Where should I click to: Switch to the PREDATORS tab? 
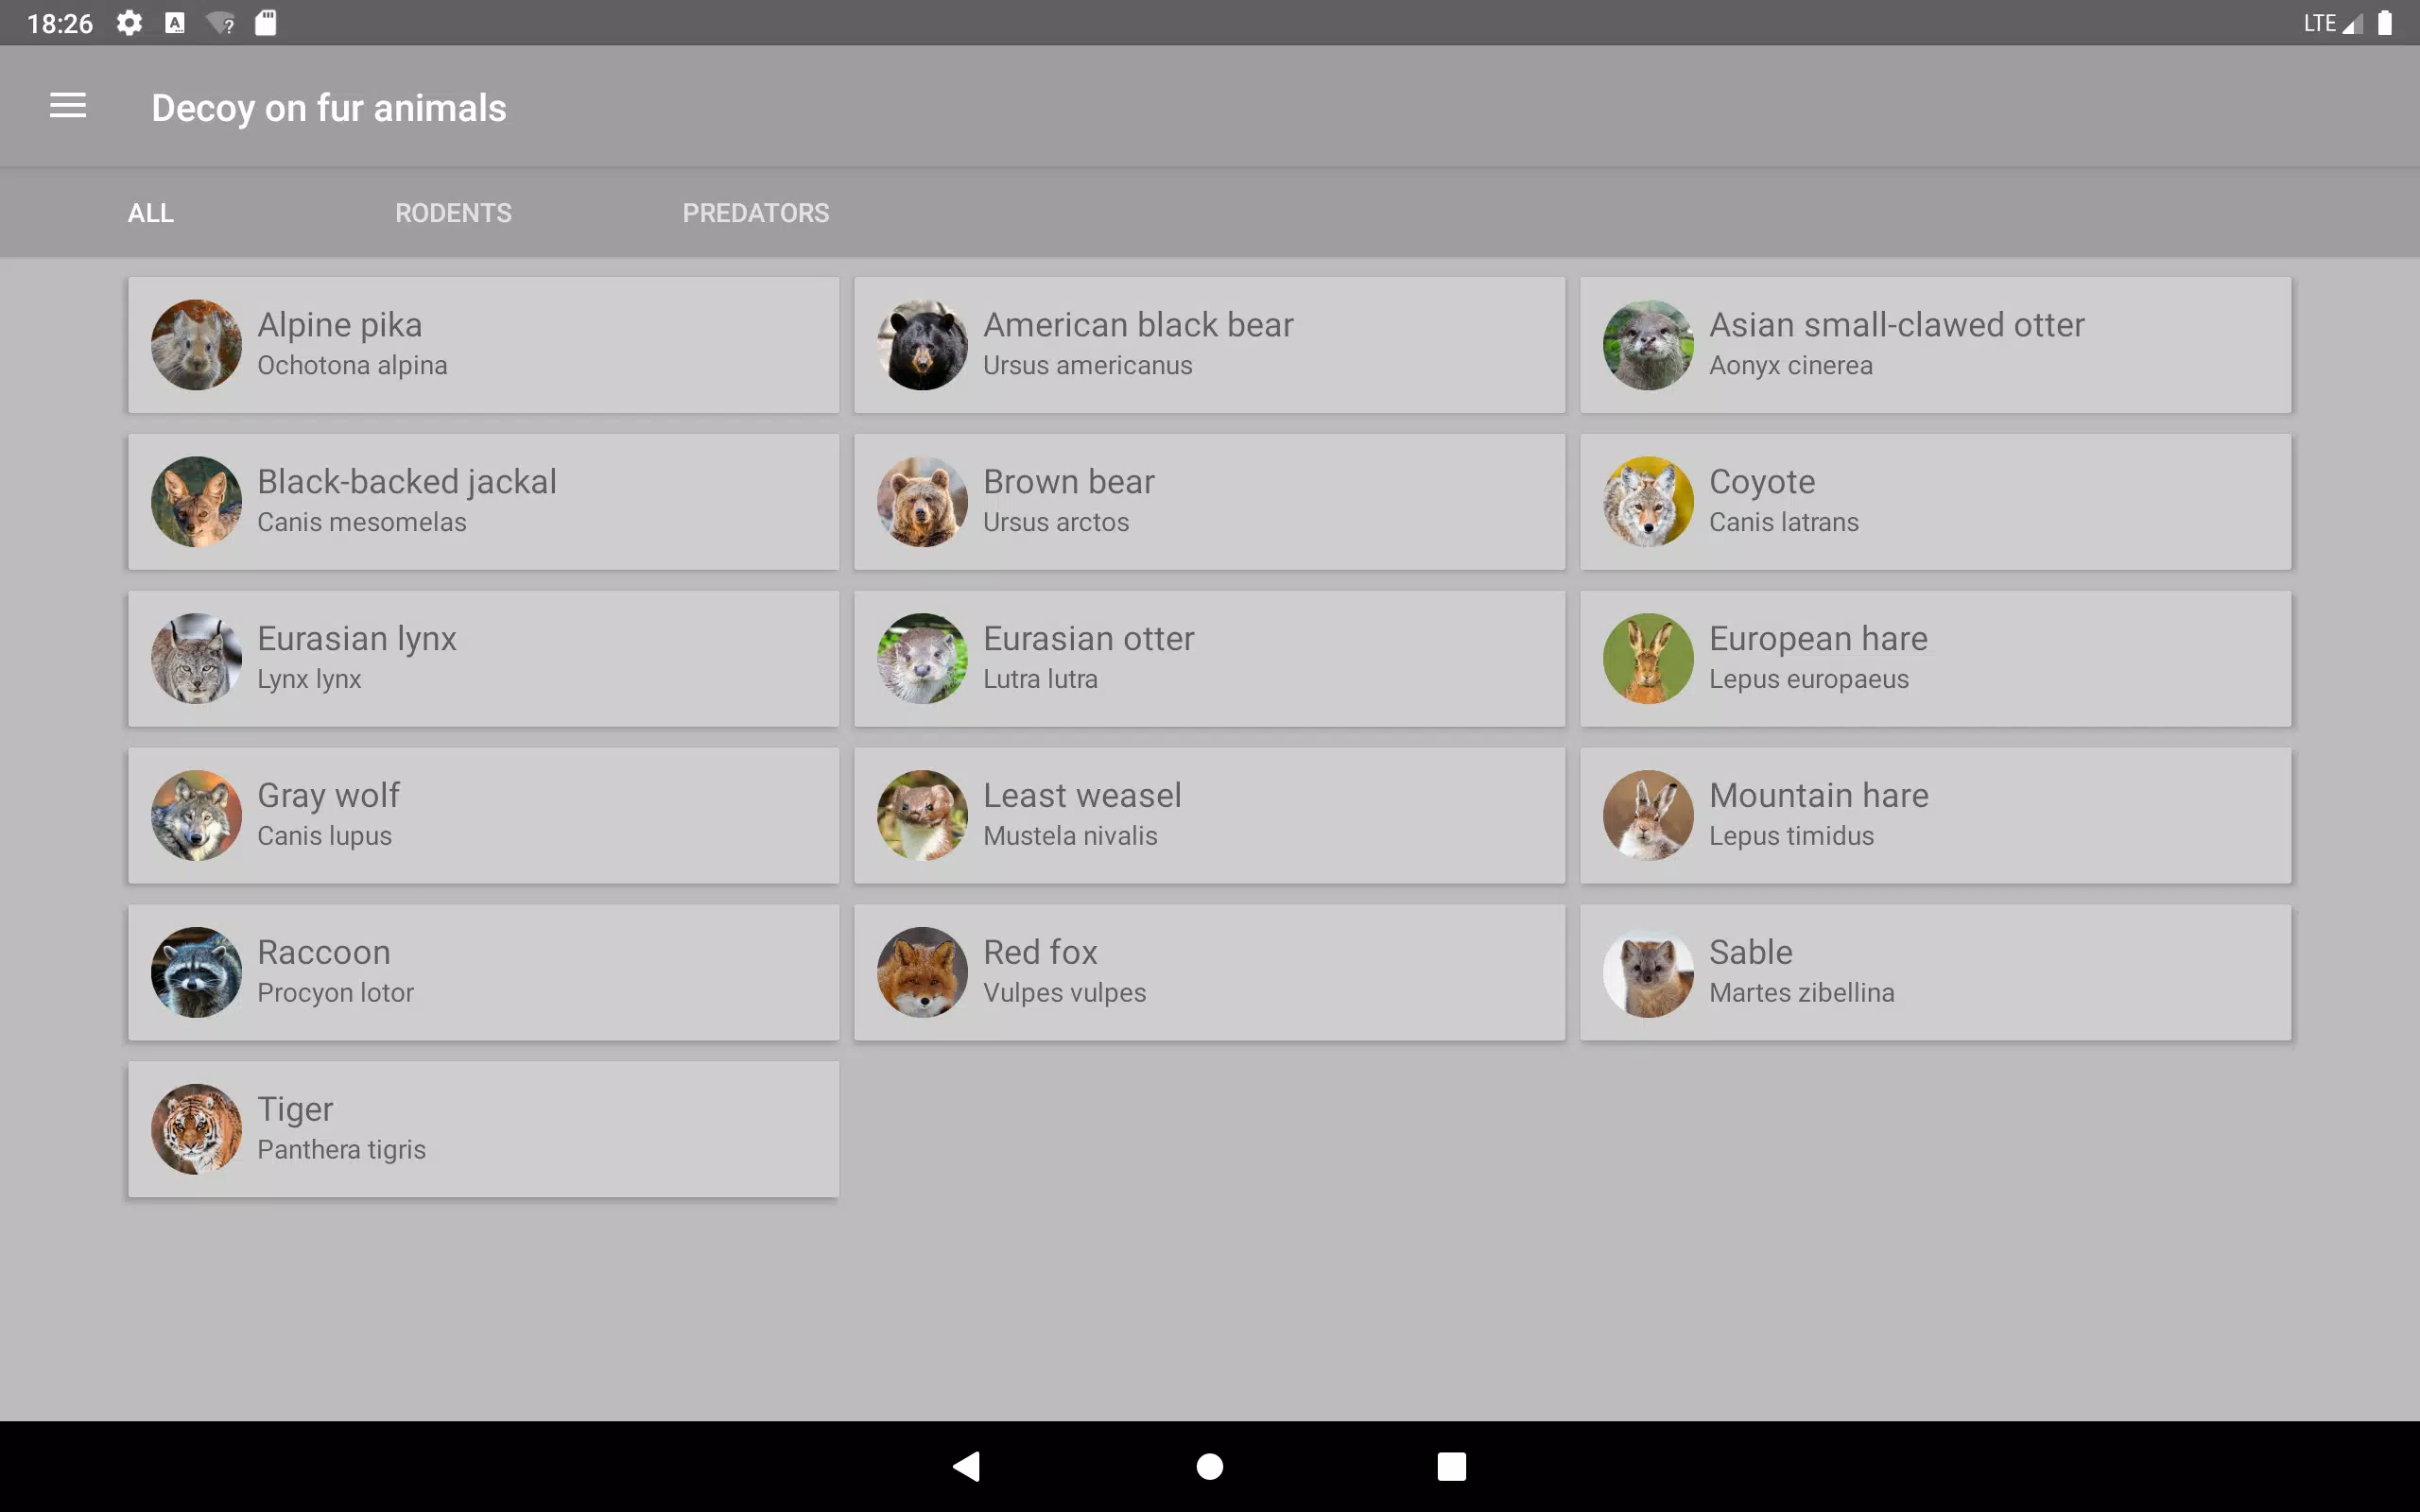(756, 213)
